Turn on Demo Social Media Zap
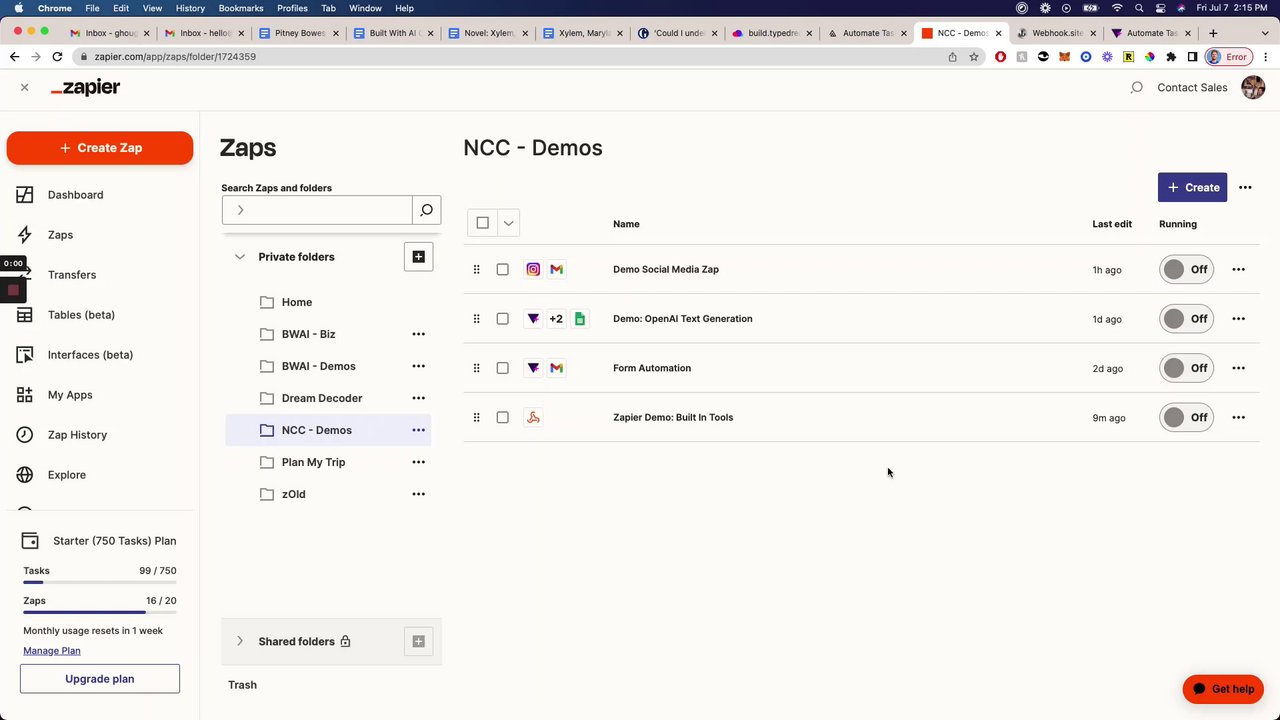 click(x=1186, y=269)
